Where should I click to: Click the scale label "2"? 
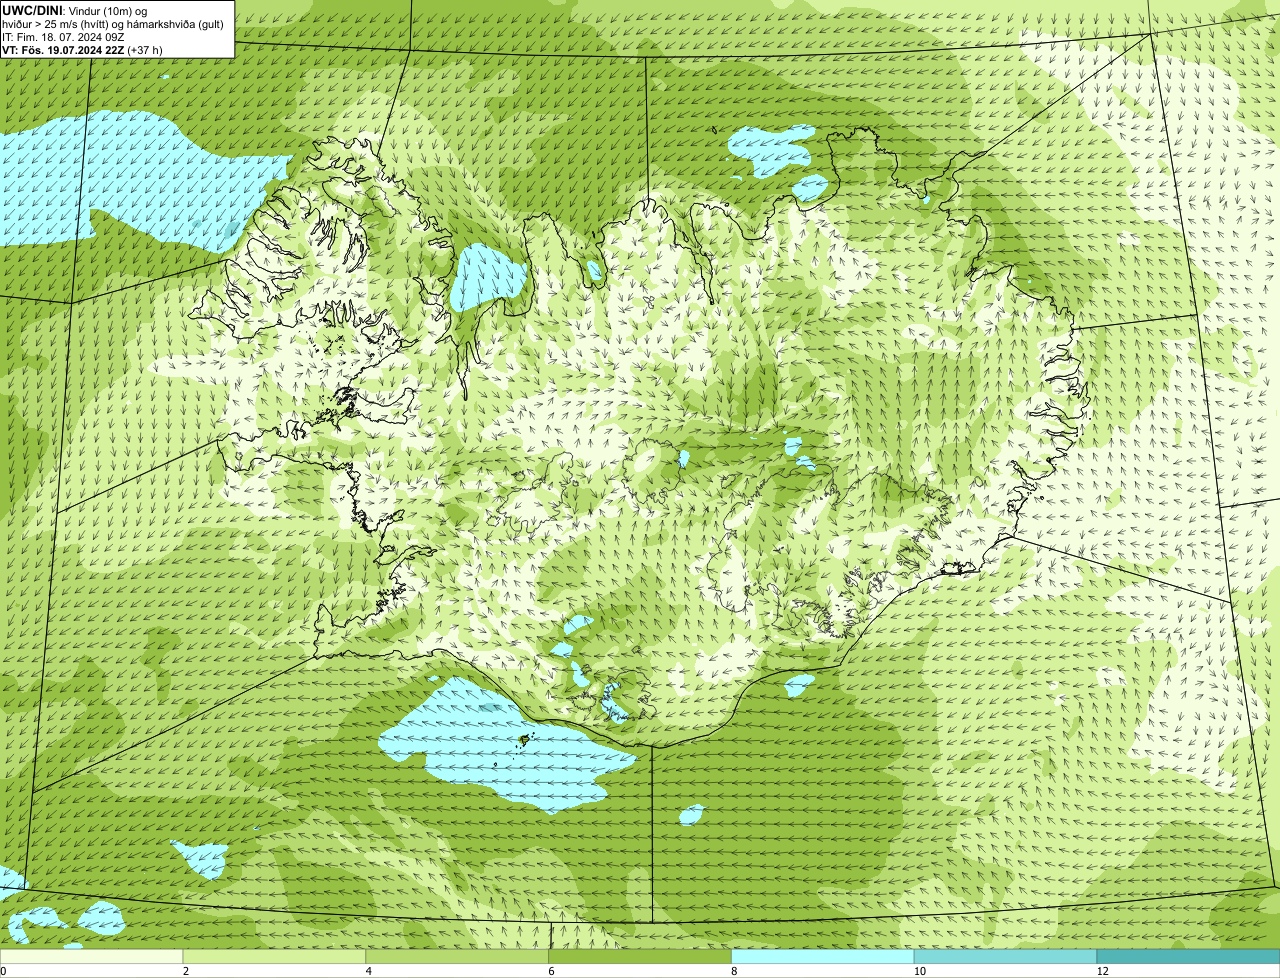186,971
